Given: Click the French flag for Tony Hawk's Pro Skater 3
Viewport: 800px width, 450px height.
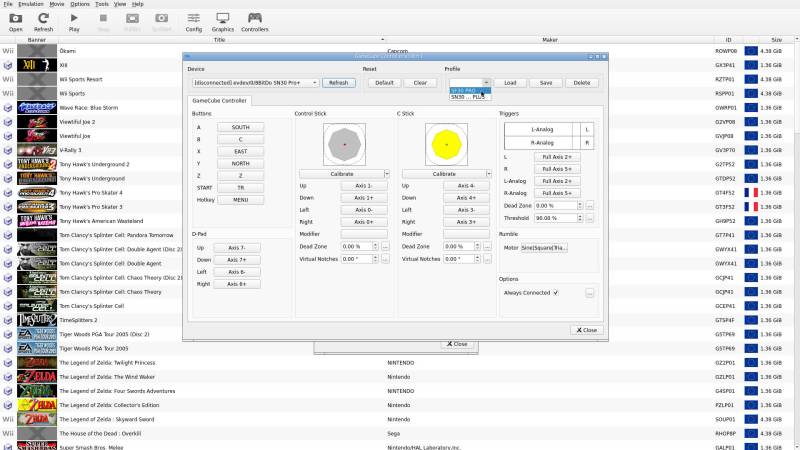Looking at the screenshot, I should pyautogui.click(x=751, y=207).
